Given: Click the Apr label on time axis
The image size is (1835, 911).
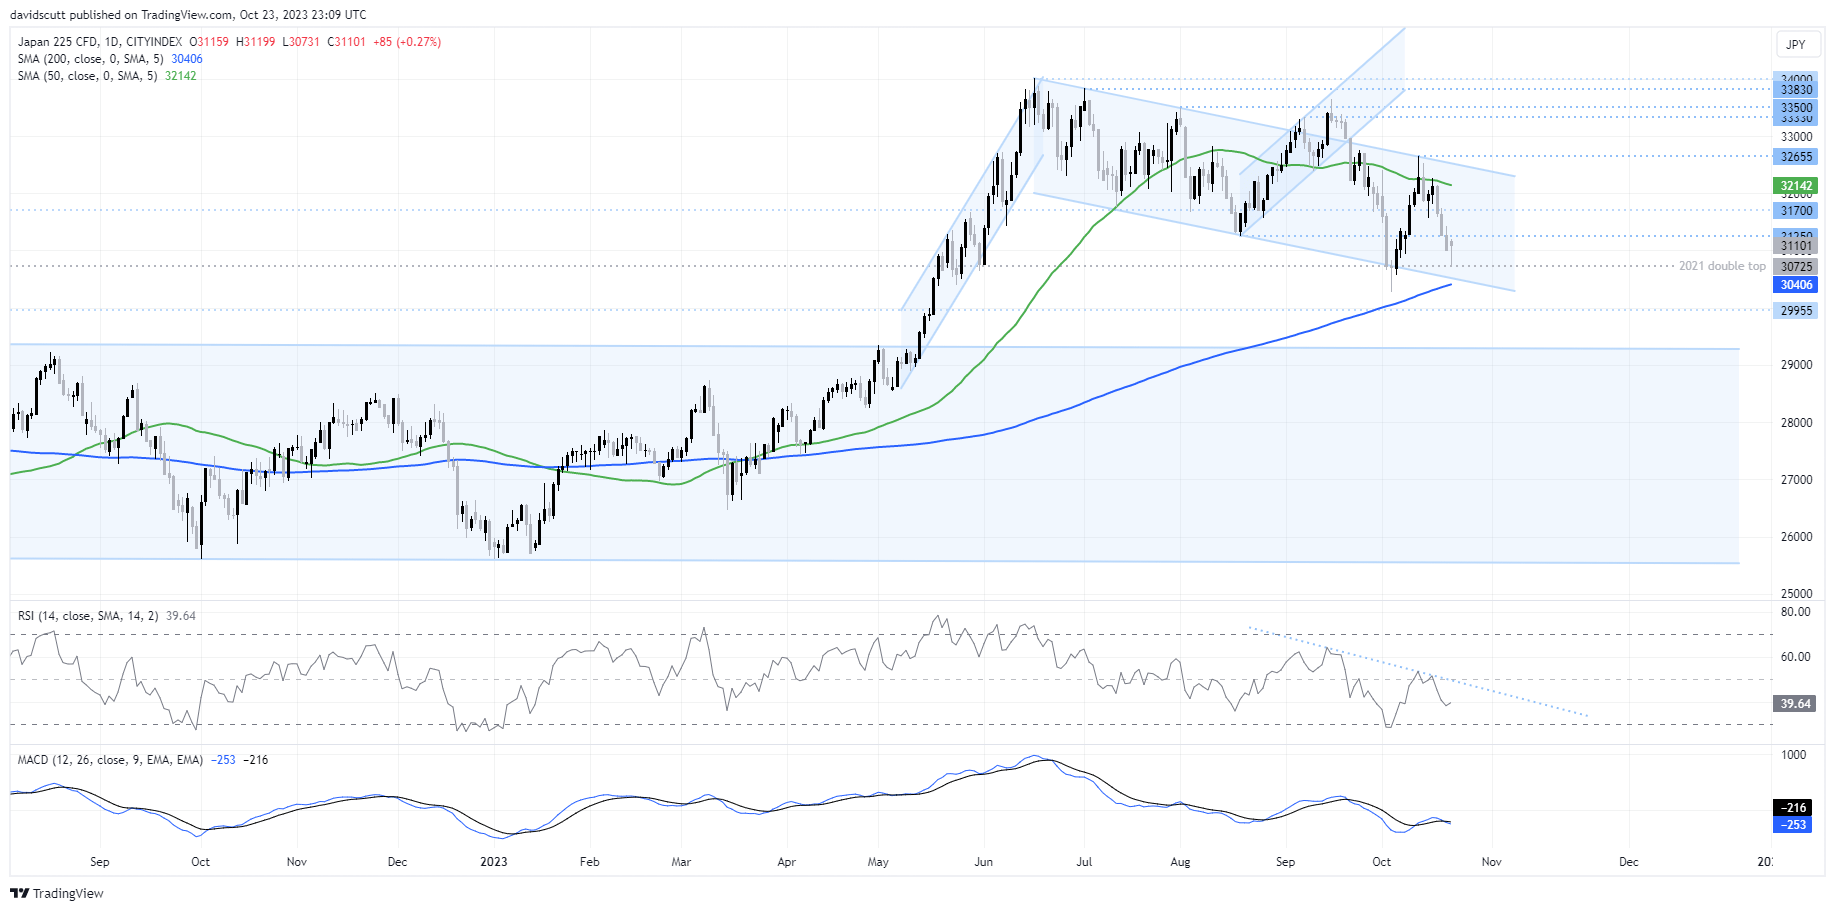Looking at the screenshot, I should tap(787, 862).
